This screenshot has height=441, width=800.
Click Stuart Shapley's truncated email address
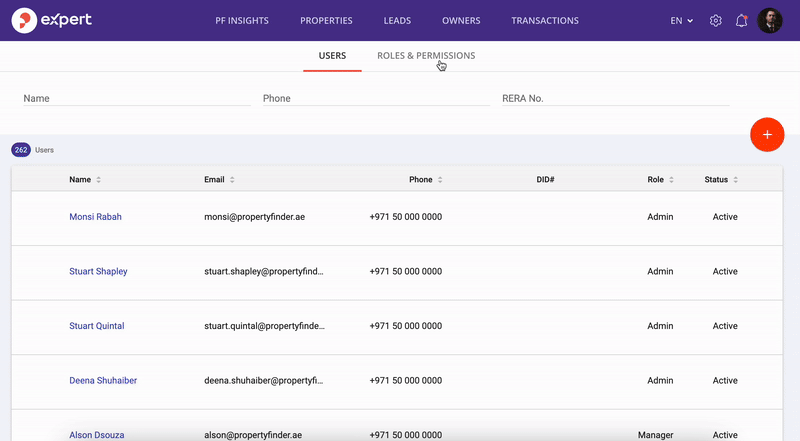coord(264,272)
